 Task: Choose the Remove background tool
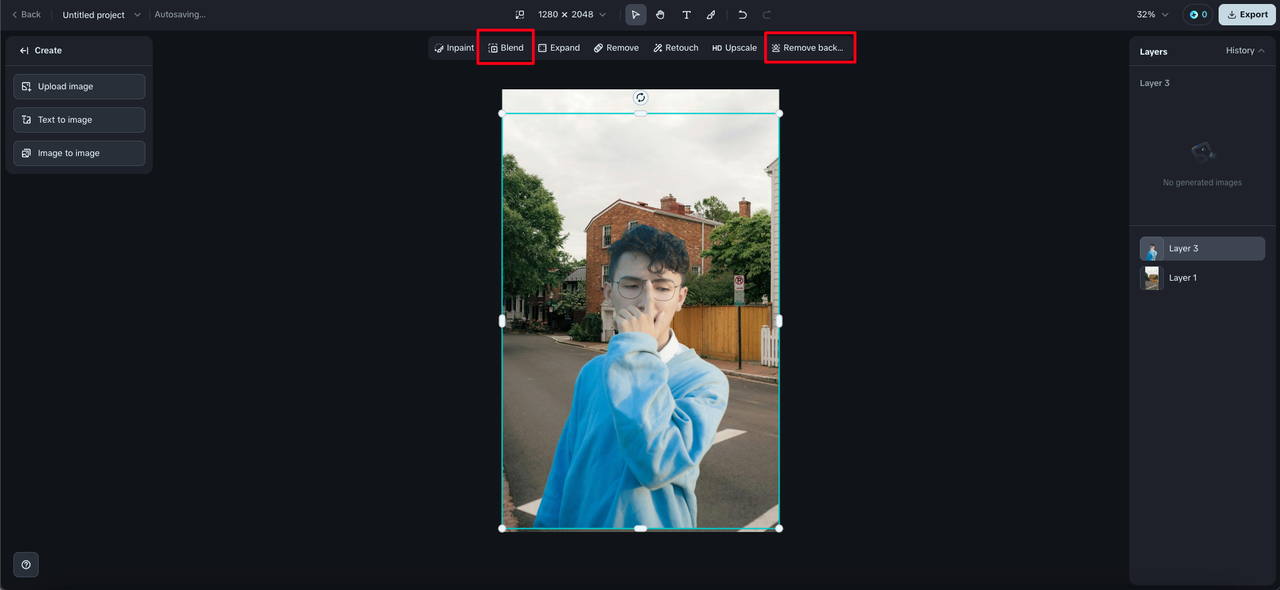click(x=808, y=48)
